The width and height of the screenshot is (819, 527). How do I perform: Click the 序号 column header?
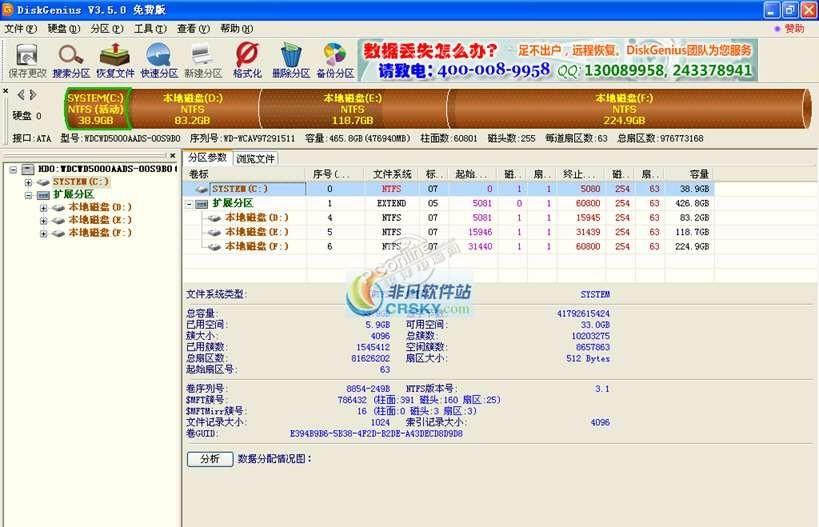coord(335,174)
